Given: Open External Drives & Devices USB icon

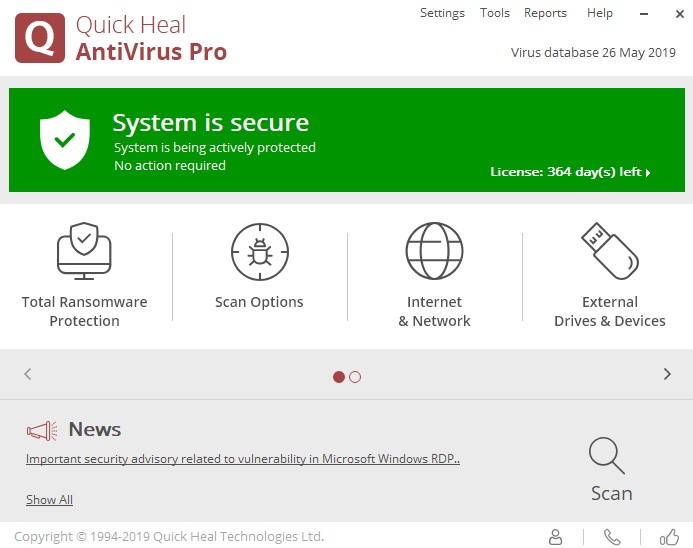Looking at the screenshot, I should (x=609, y=251).
